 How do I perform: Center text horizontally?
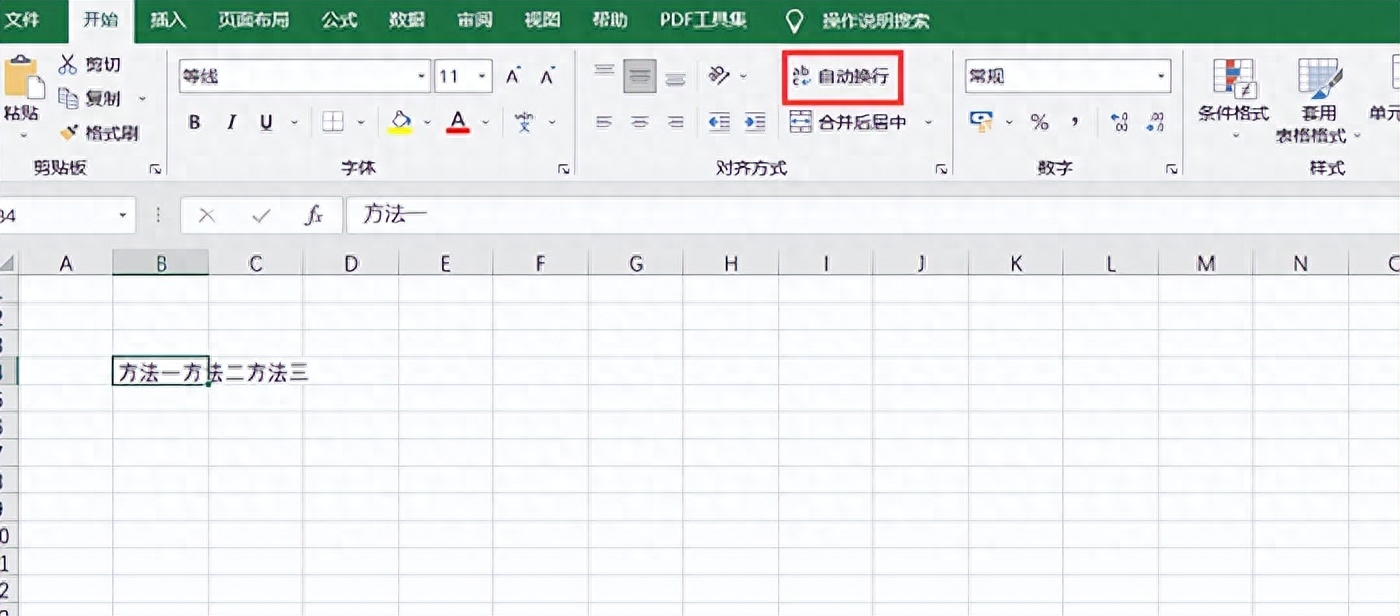pyautogui.click(x=640, y=122)
